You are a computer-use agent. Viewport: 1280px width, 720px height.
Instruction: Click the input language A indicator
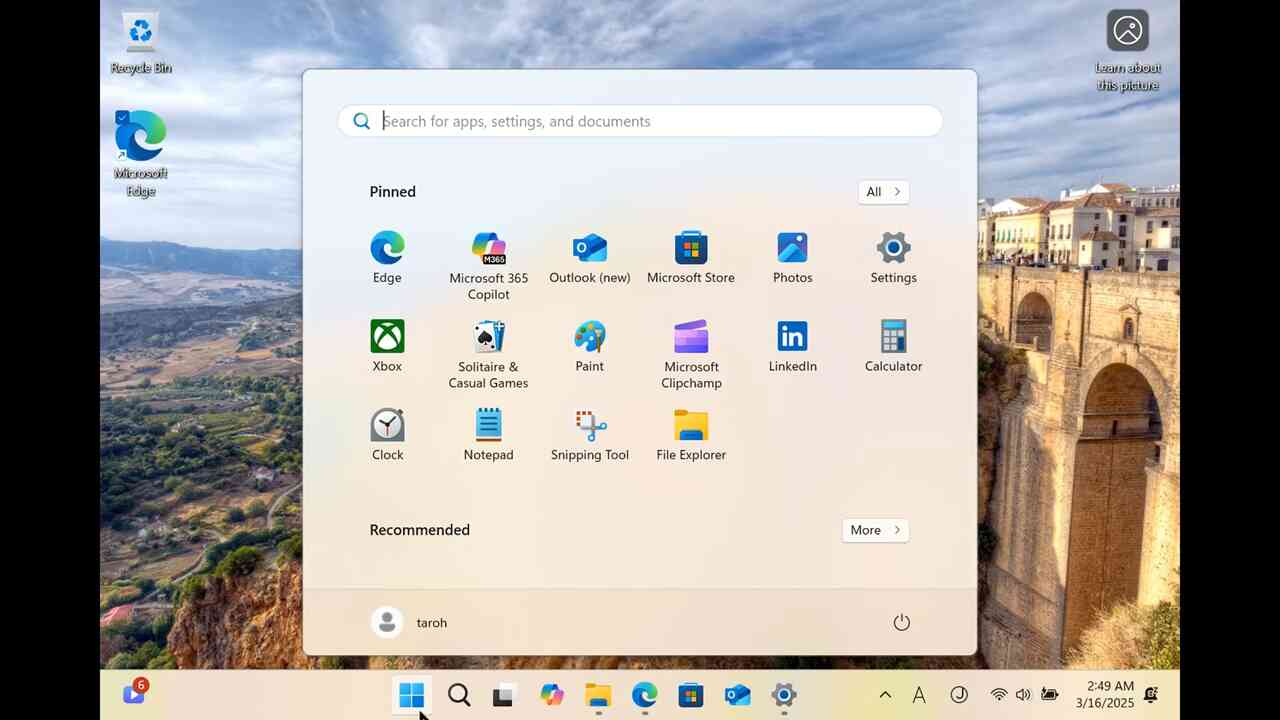(x=919, y=695)
